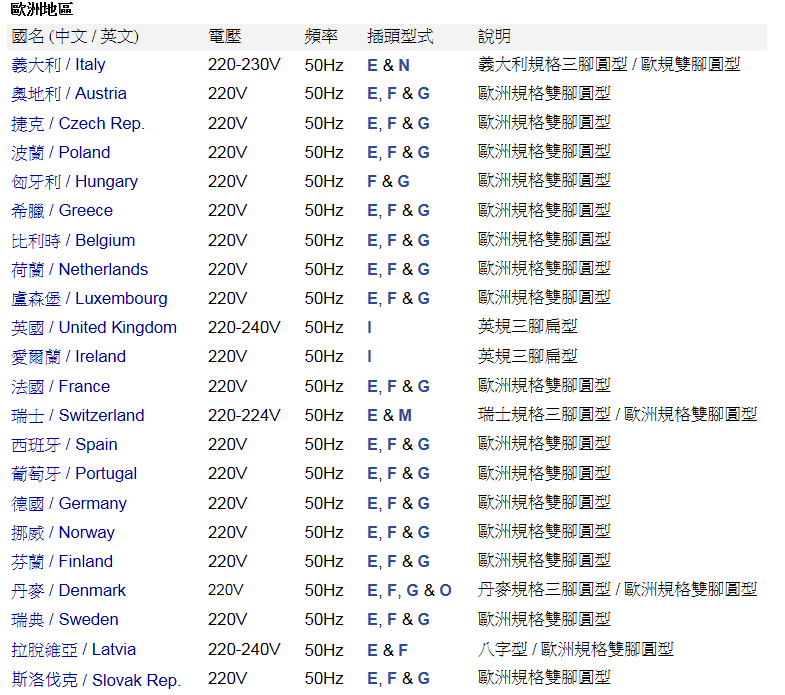
Task: Open the Poland country link
Action: (60, 152)
